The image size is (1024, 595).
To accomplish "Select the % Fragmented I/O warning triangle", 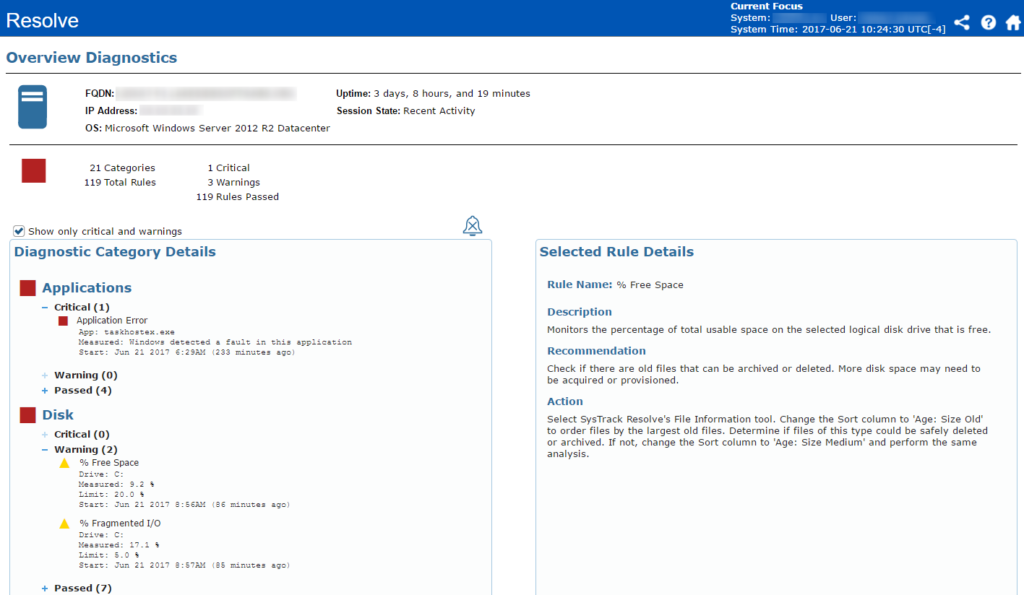I will 65,523.
